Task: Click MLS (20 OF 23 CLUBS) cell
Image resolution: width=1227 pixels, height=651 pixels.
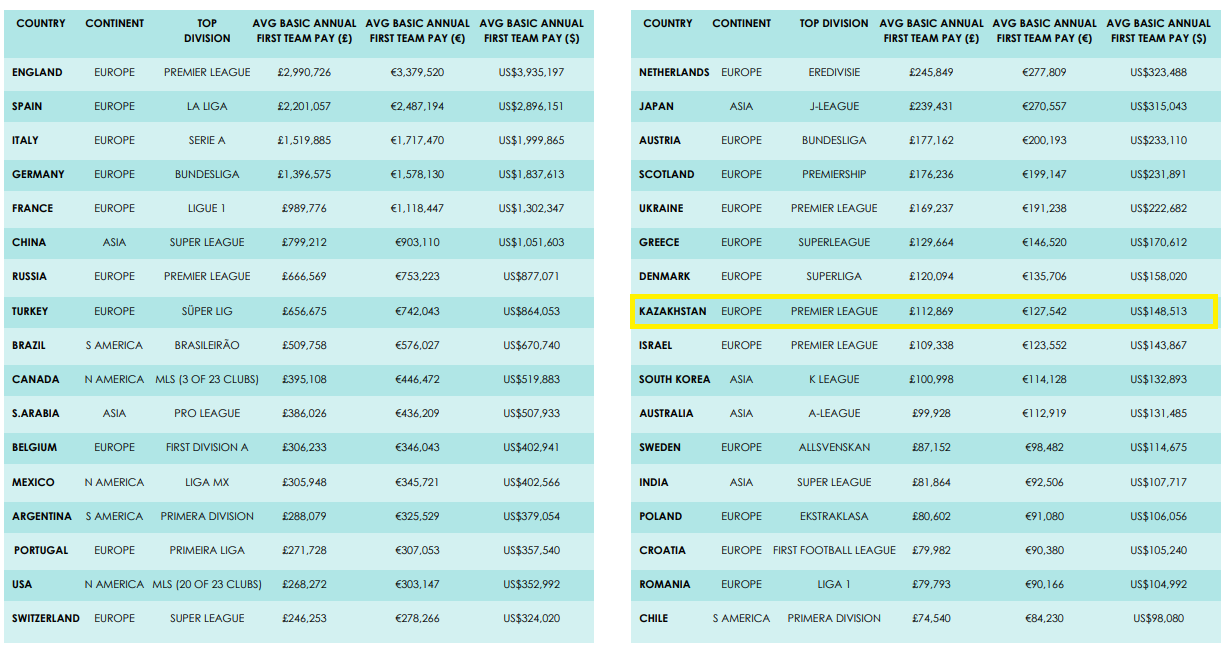Action: [x=207, y=584]
